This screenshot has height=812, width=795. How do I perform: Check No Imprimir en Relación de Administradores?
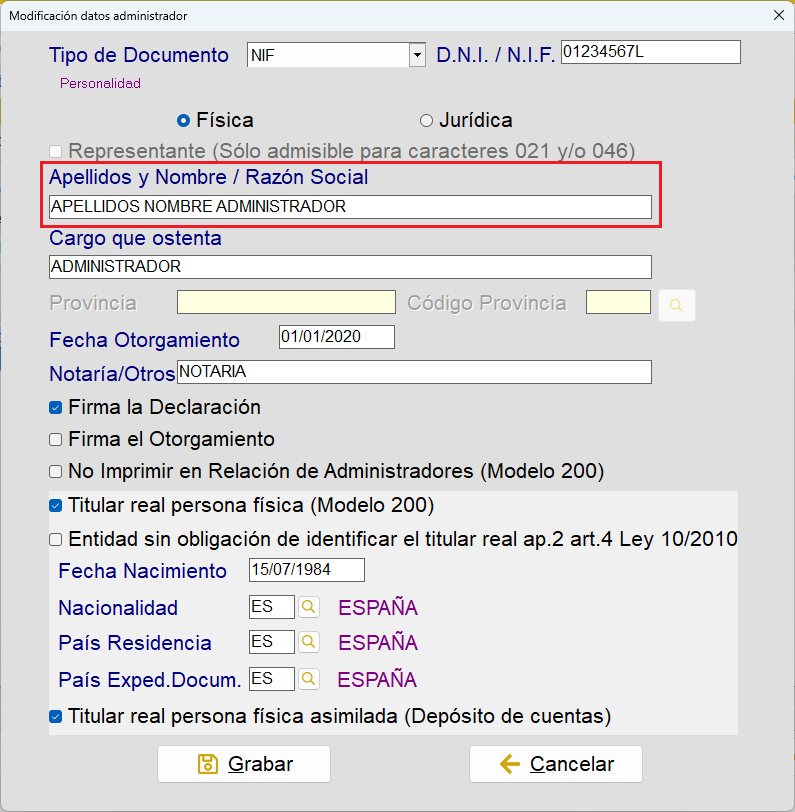click(x=55, y=472)
